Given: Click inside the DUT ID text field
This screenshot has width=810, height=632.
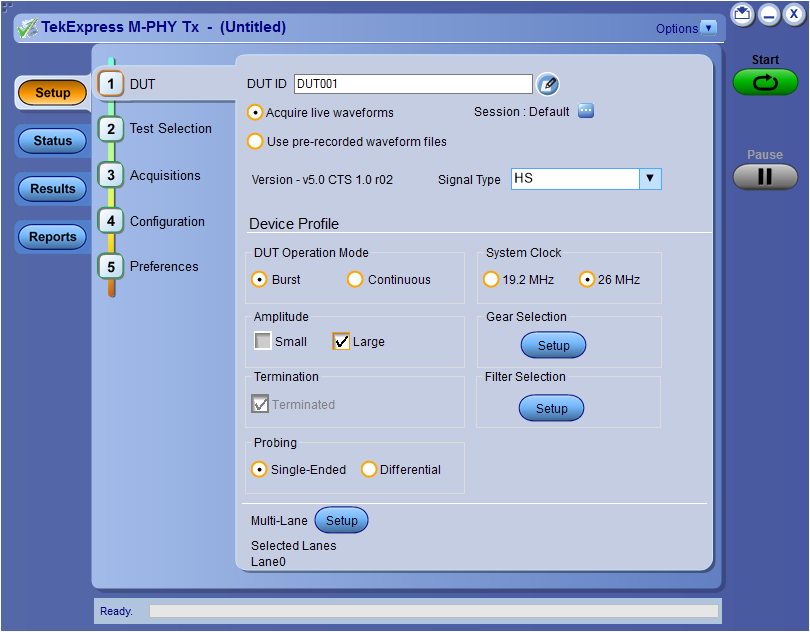Looking at the screenshot, I should click(x=413, y=84).
